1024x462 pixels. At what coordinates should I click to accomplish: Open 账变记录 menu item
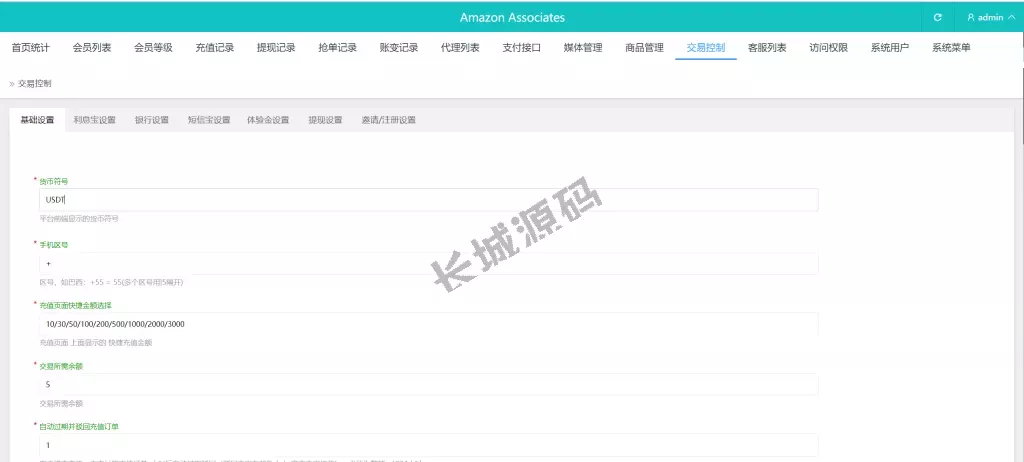[399, 48]
